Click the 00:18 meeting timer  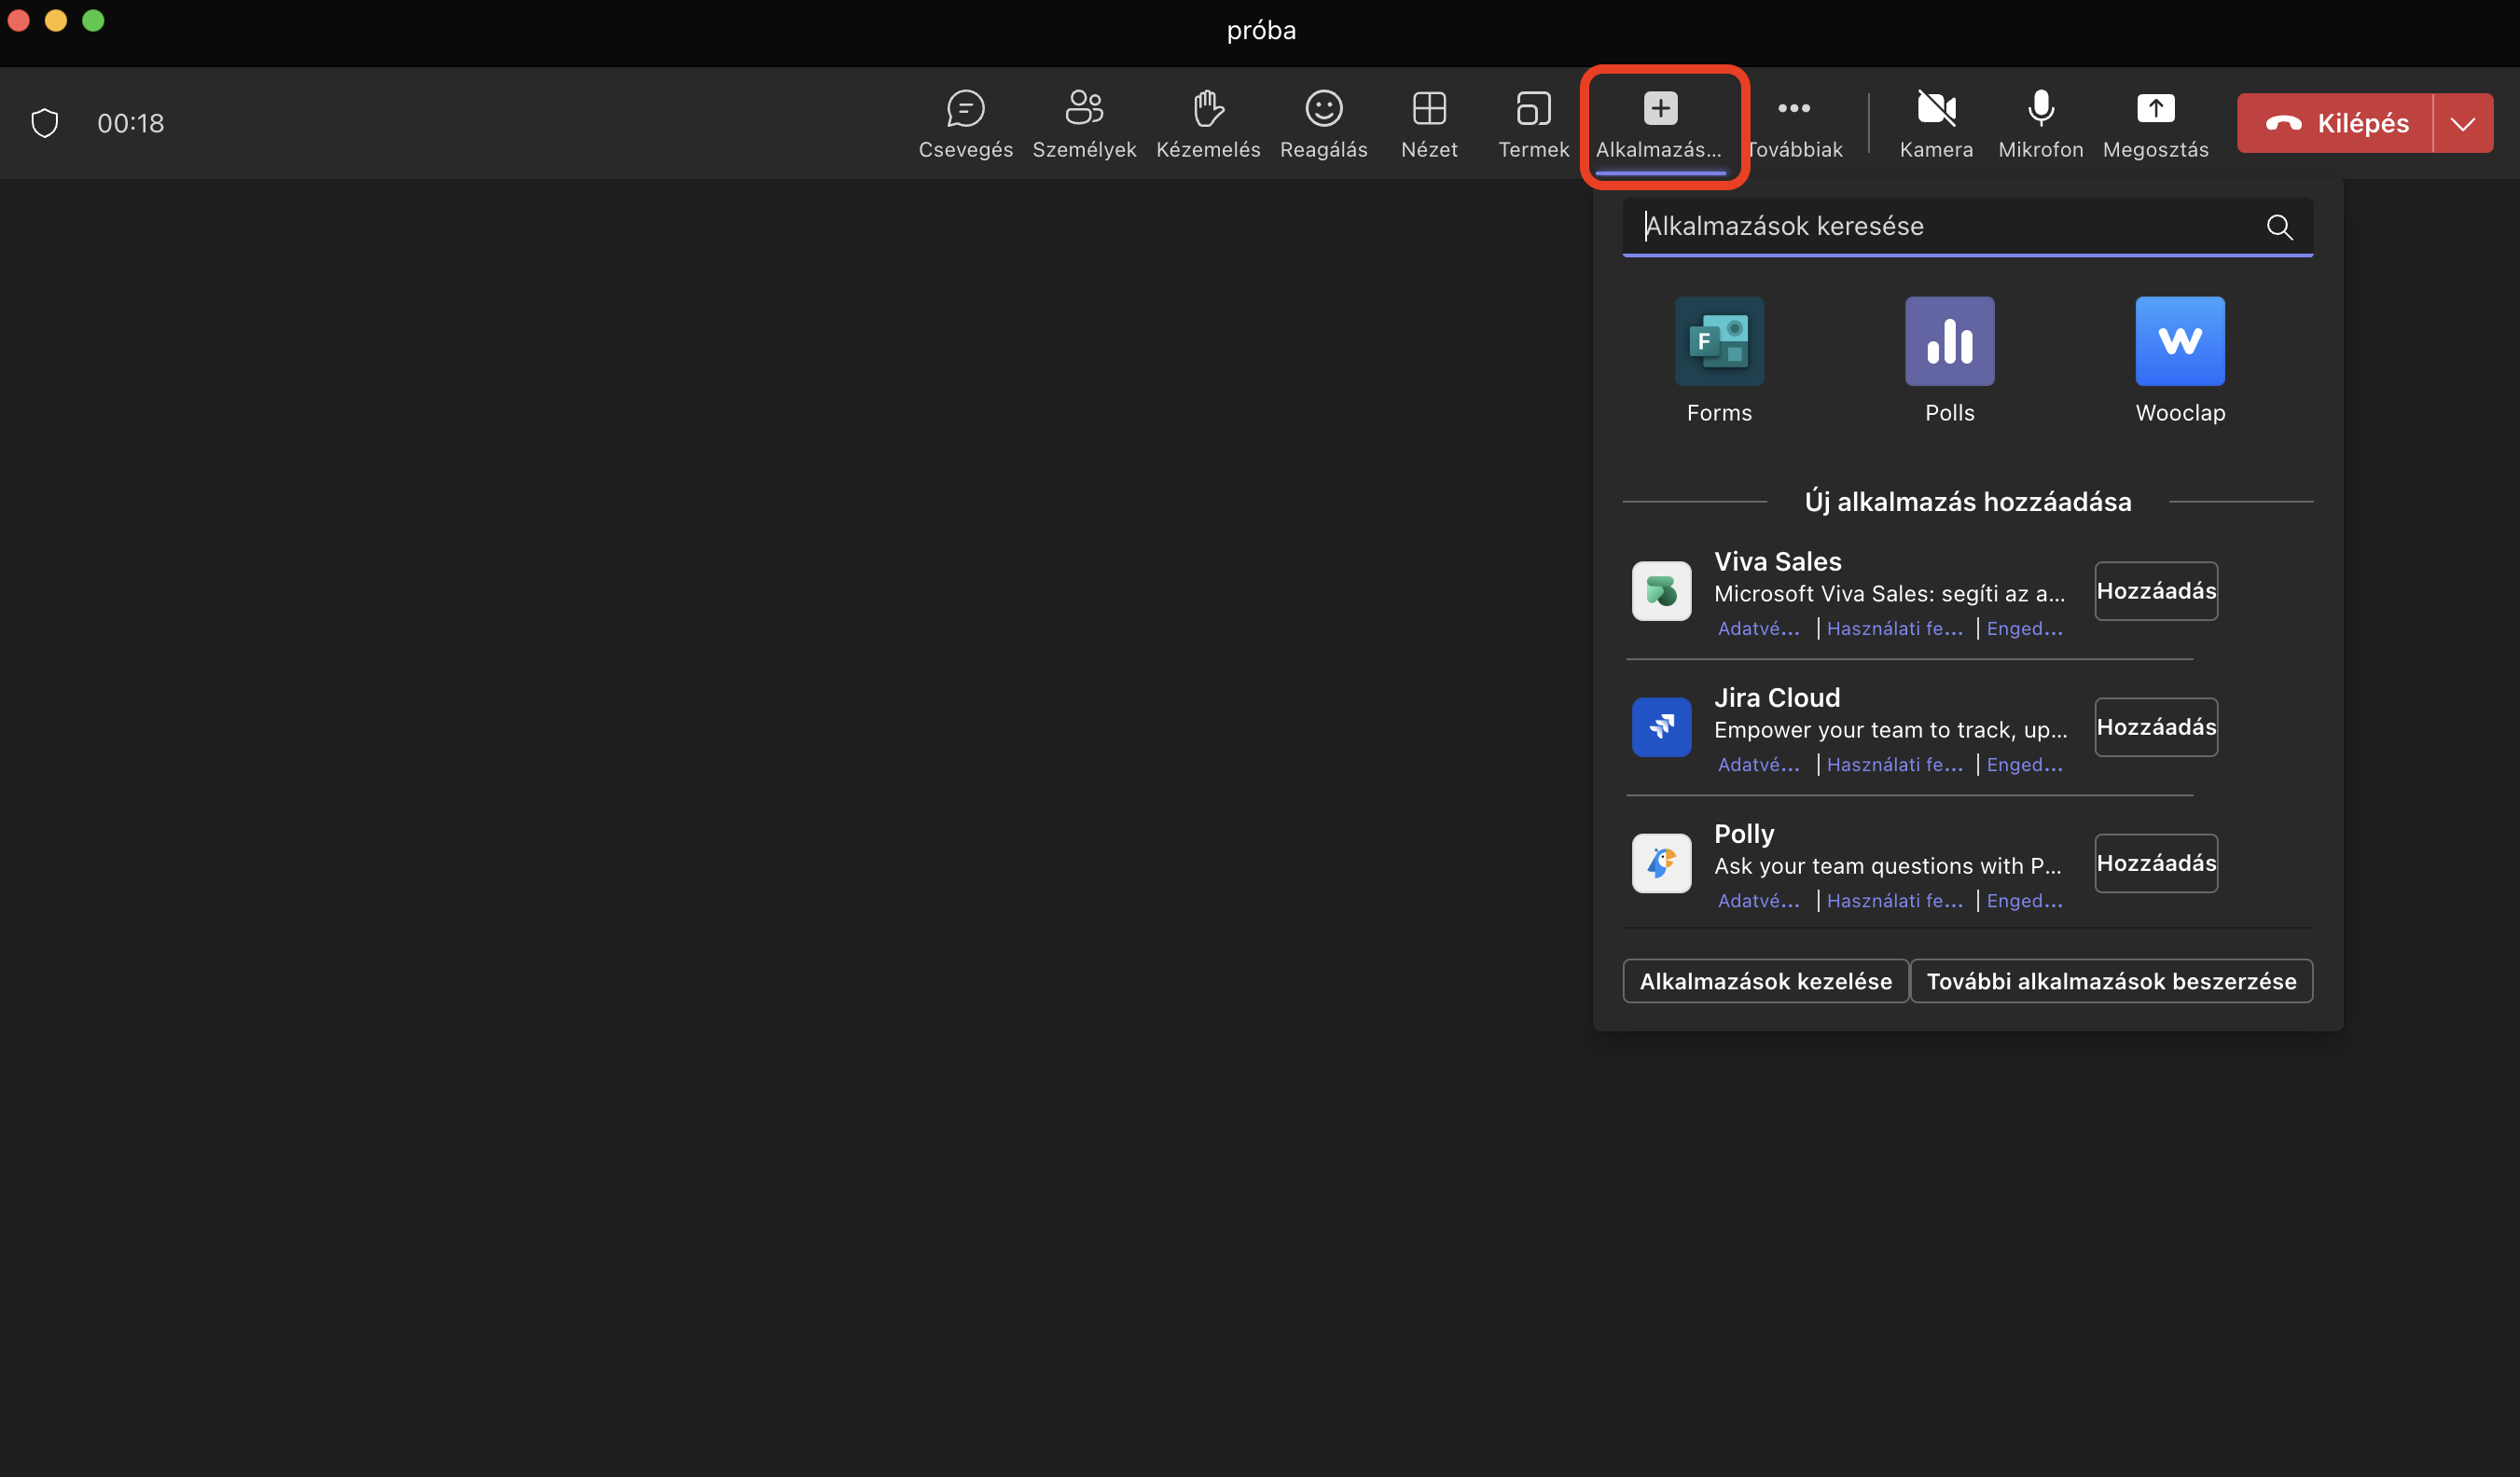(130, 123)
